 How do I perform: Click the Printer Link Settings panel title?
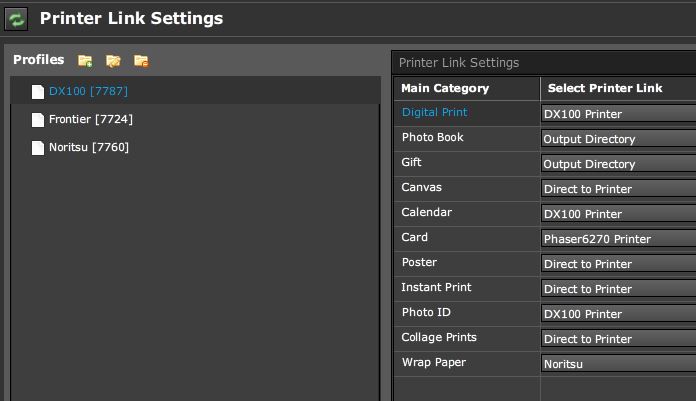459,63
